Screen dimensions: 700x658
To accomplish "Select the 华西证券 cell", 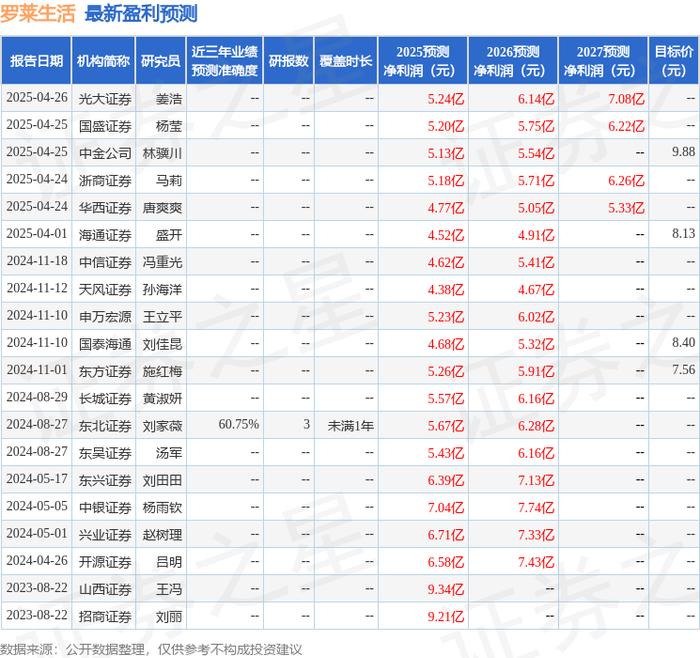I will (105, 208).
